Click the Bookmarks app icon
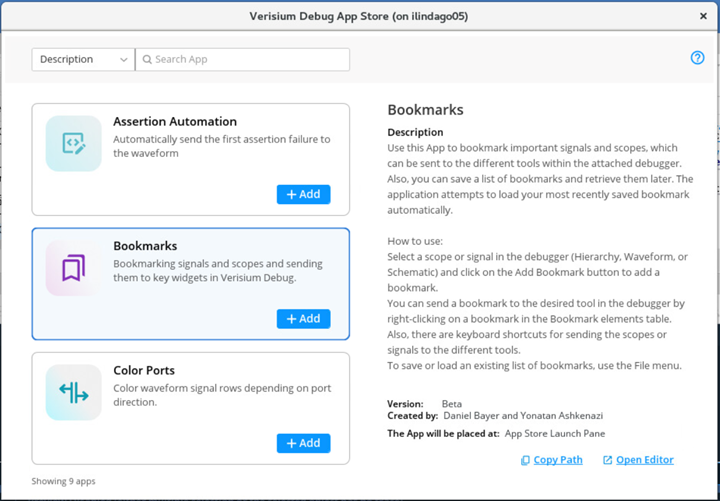 [x=73, y=268]
